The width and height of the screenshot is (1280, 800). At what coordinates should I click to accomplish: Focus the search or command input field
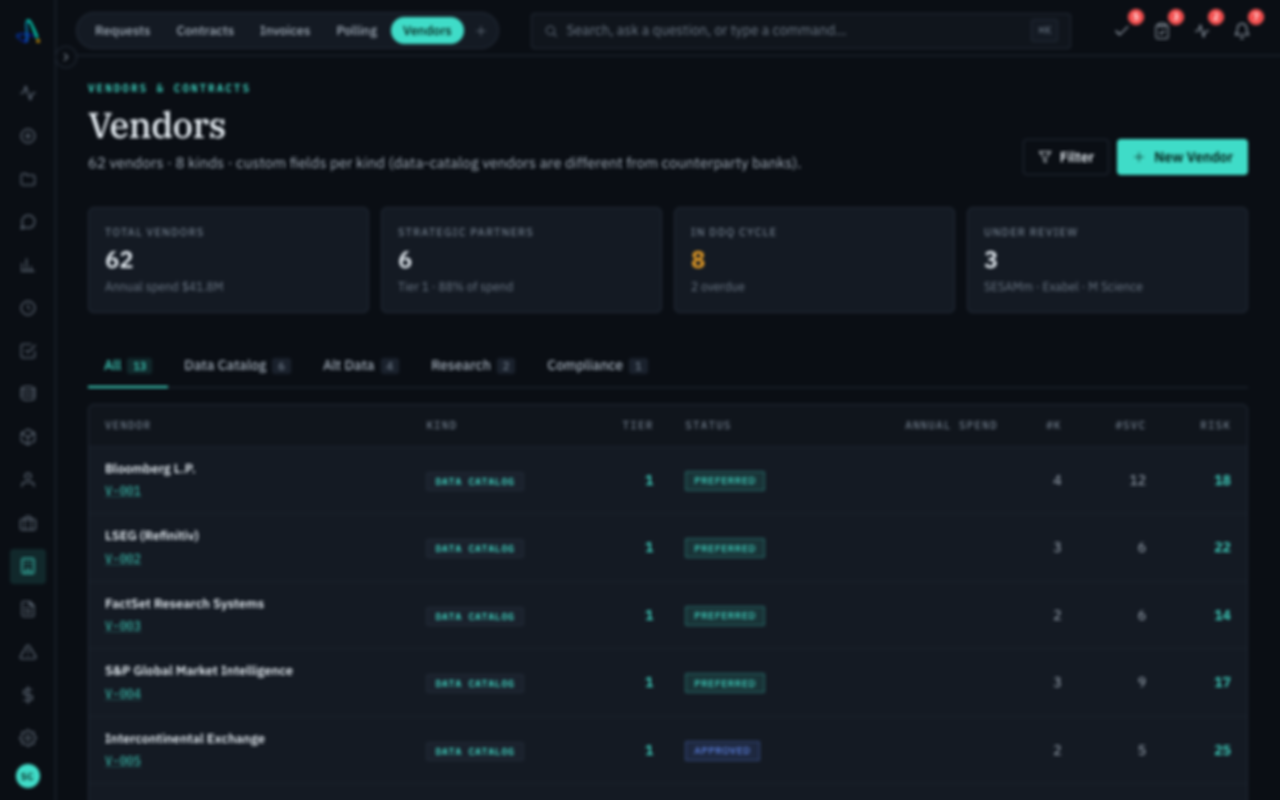(x=801, y=31)
